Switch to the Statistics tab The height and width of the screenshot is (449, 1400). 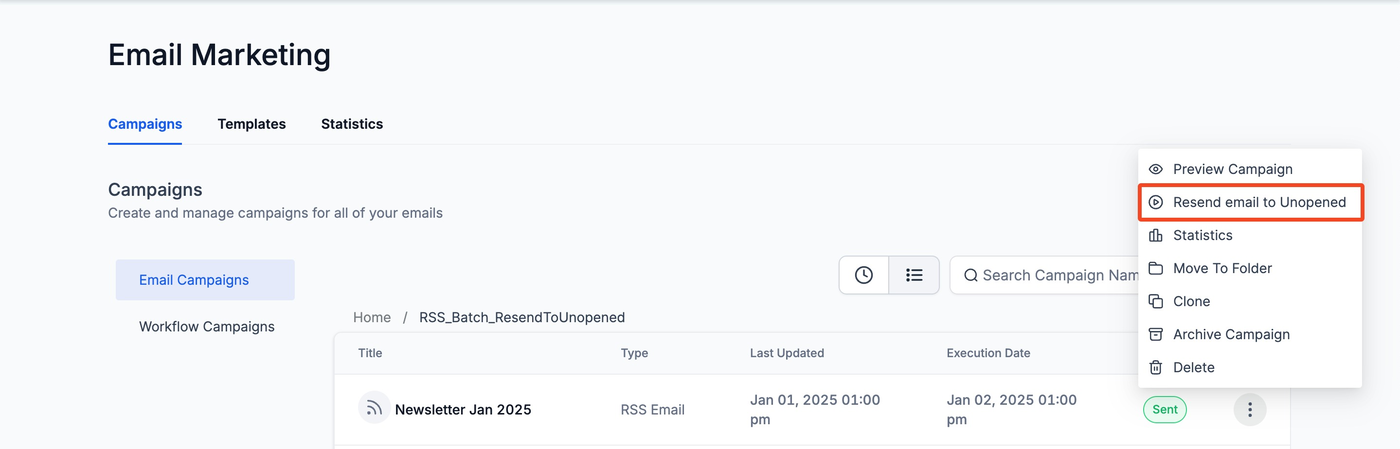(352, 124)
